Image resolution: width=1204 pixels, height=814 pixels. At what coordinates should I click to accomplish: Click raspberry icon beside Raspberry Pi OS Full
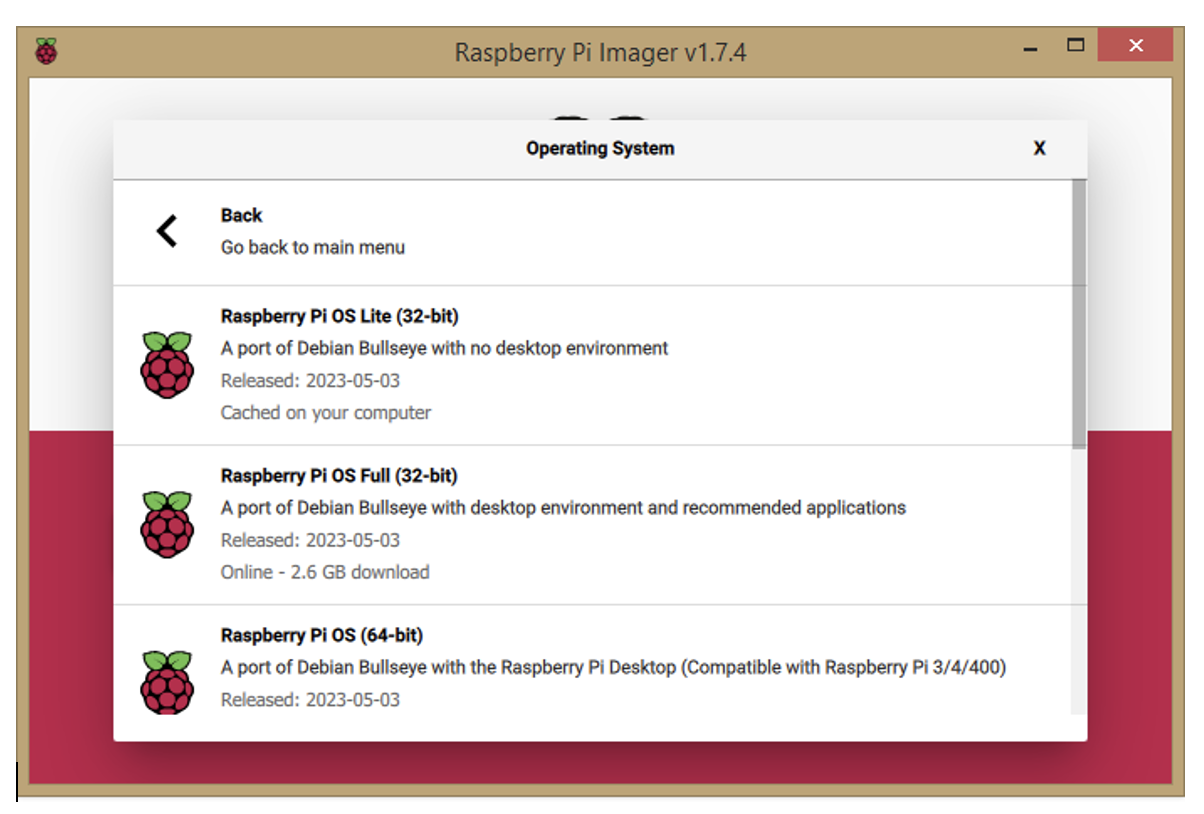coord(167,524)
